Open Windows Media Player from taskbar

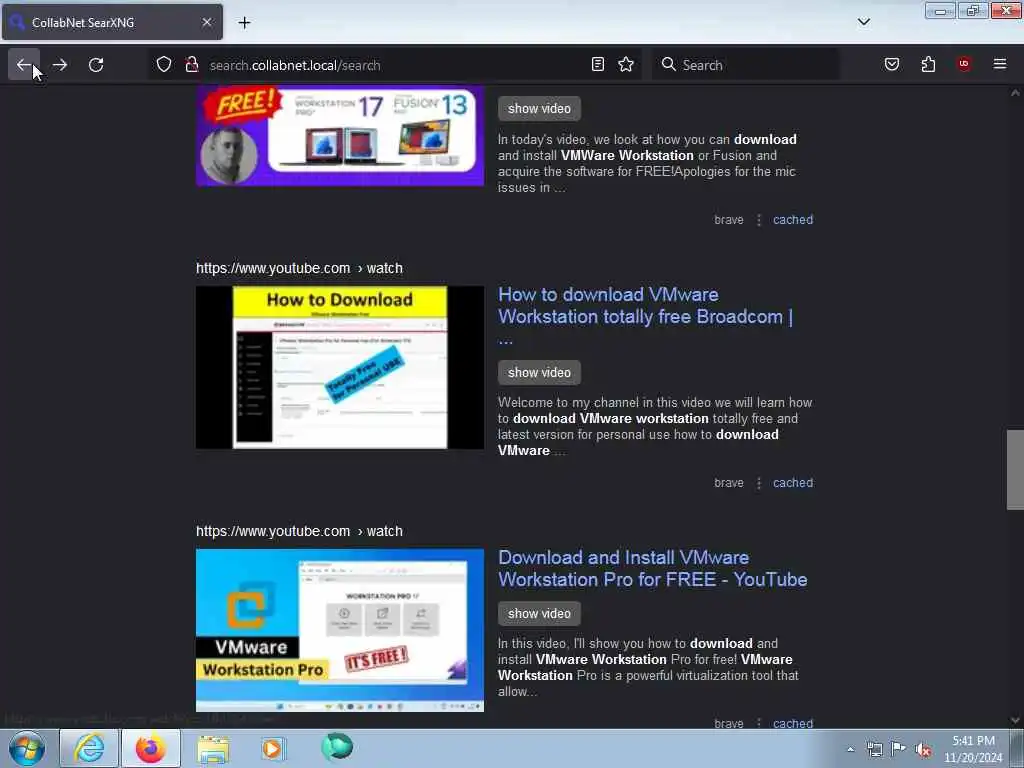click(x=273, y=748)
